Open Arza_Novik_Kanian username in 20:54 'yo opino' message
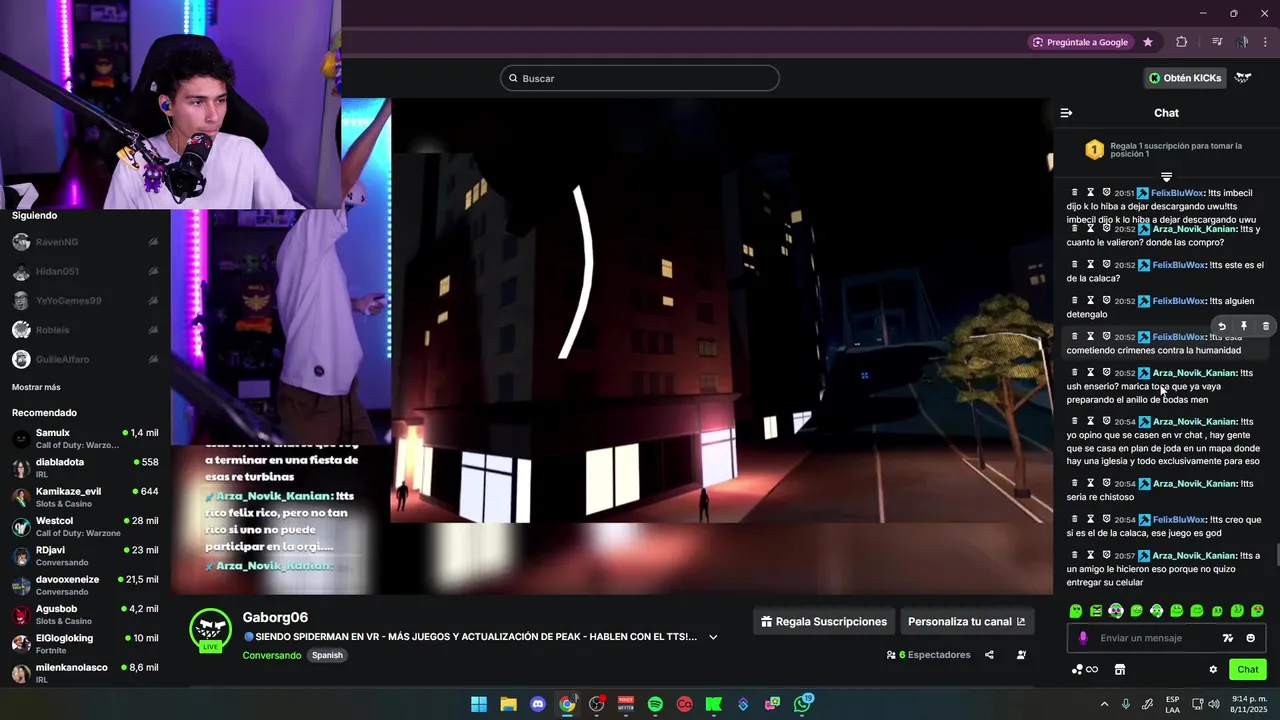The width and height of the screenshot is (1280, 720). tap(1195, 422)
